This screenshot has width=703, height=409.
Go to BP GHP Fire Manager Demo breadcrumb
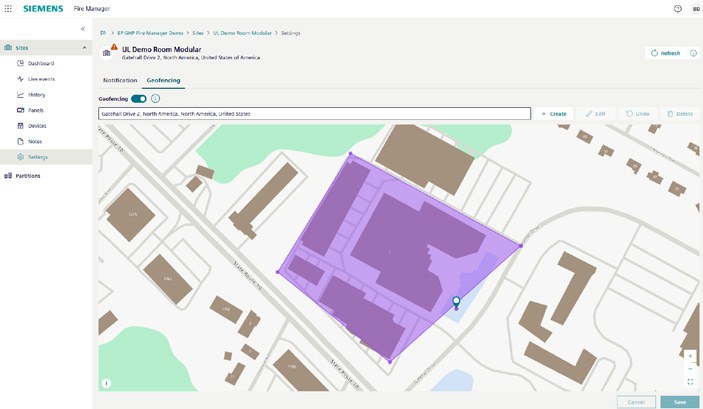click(x=150, y=33)
